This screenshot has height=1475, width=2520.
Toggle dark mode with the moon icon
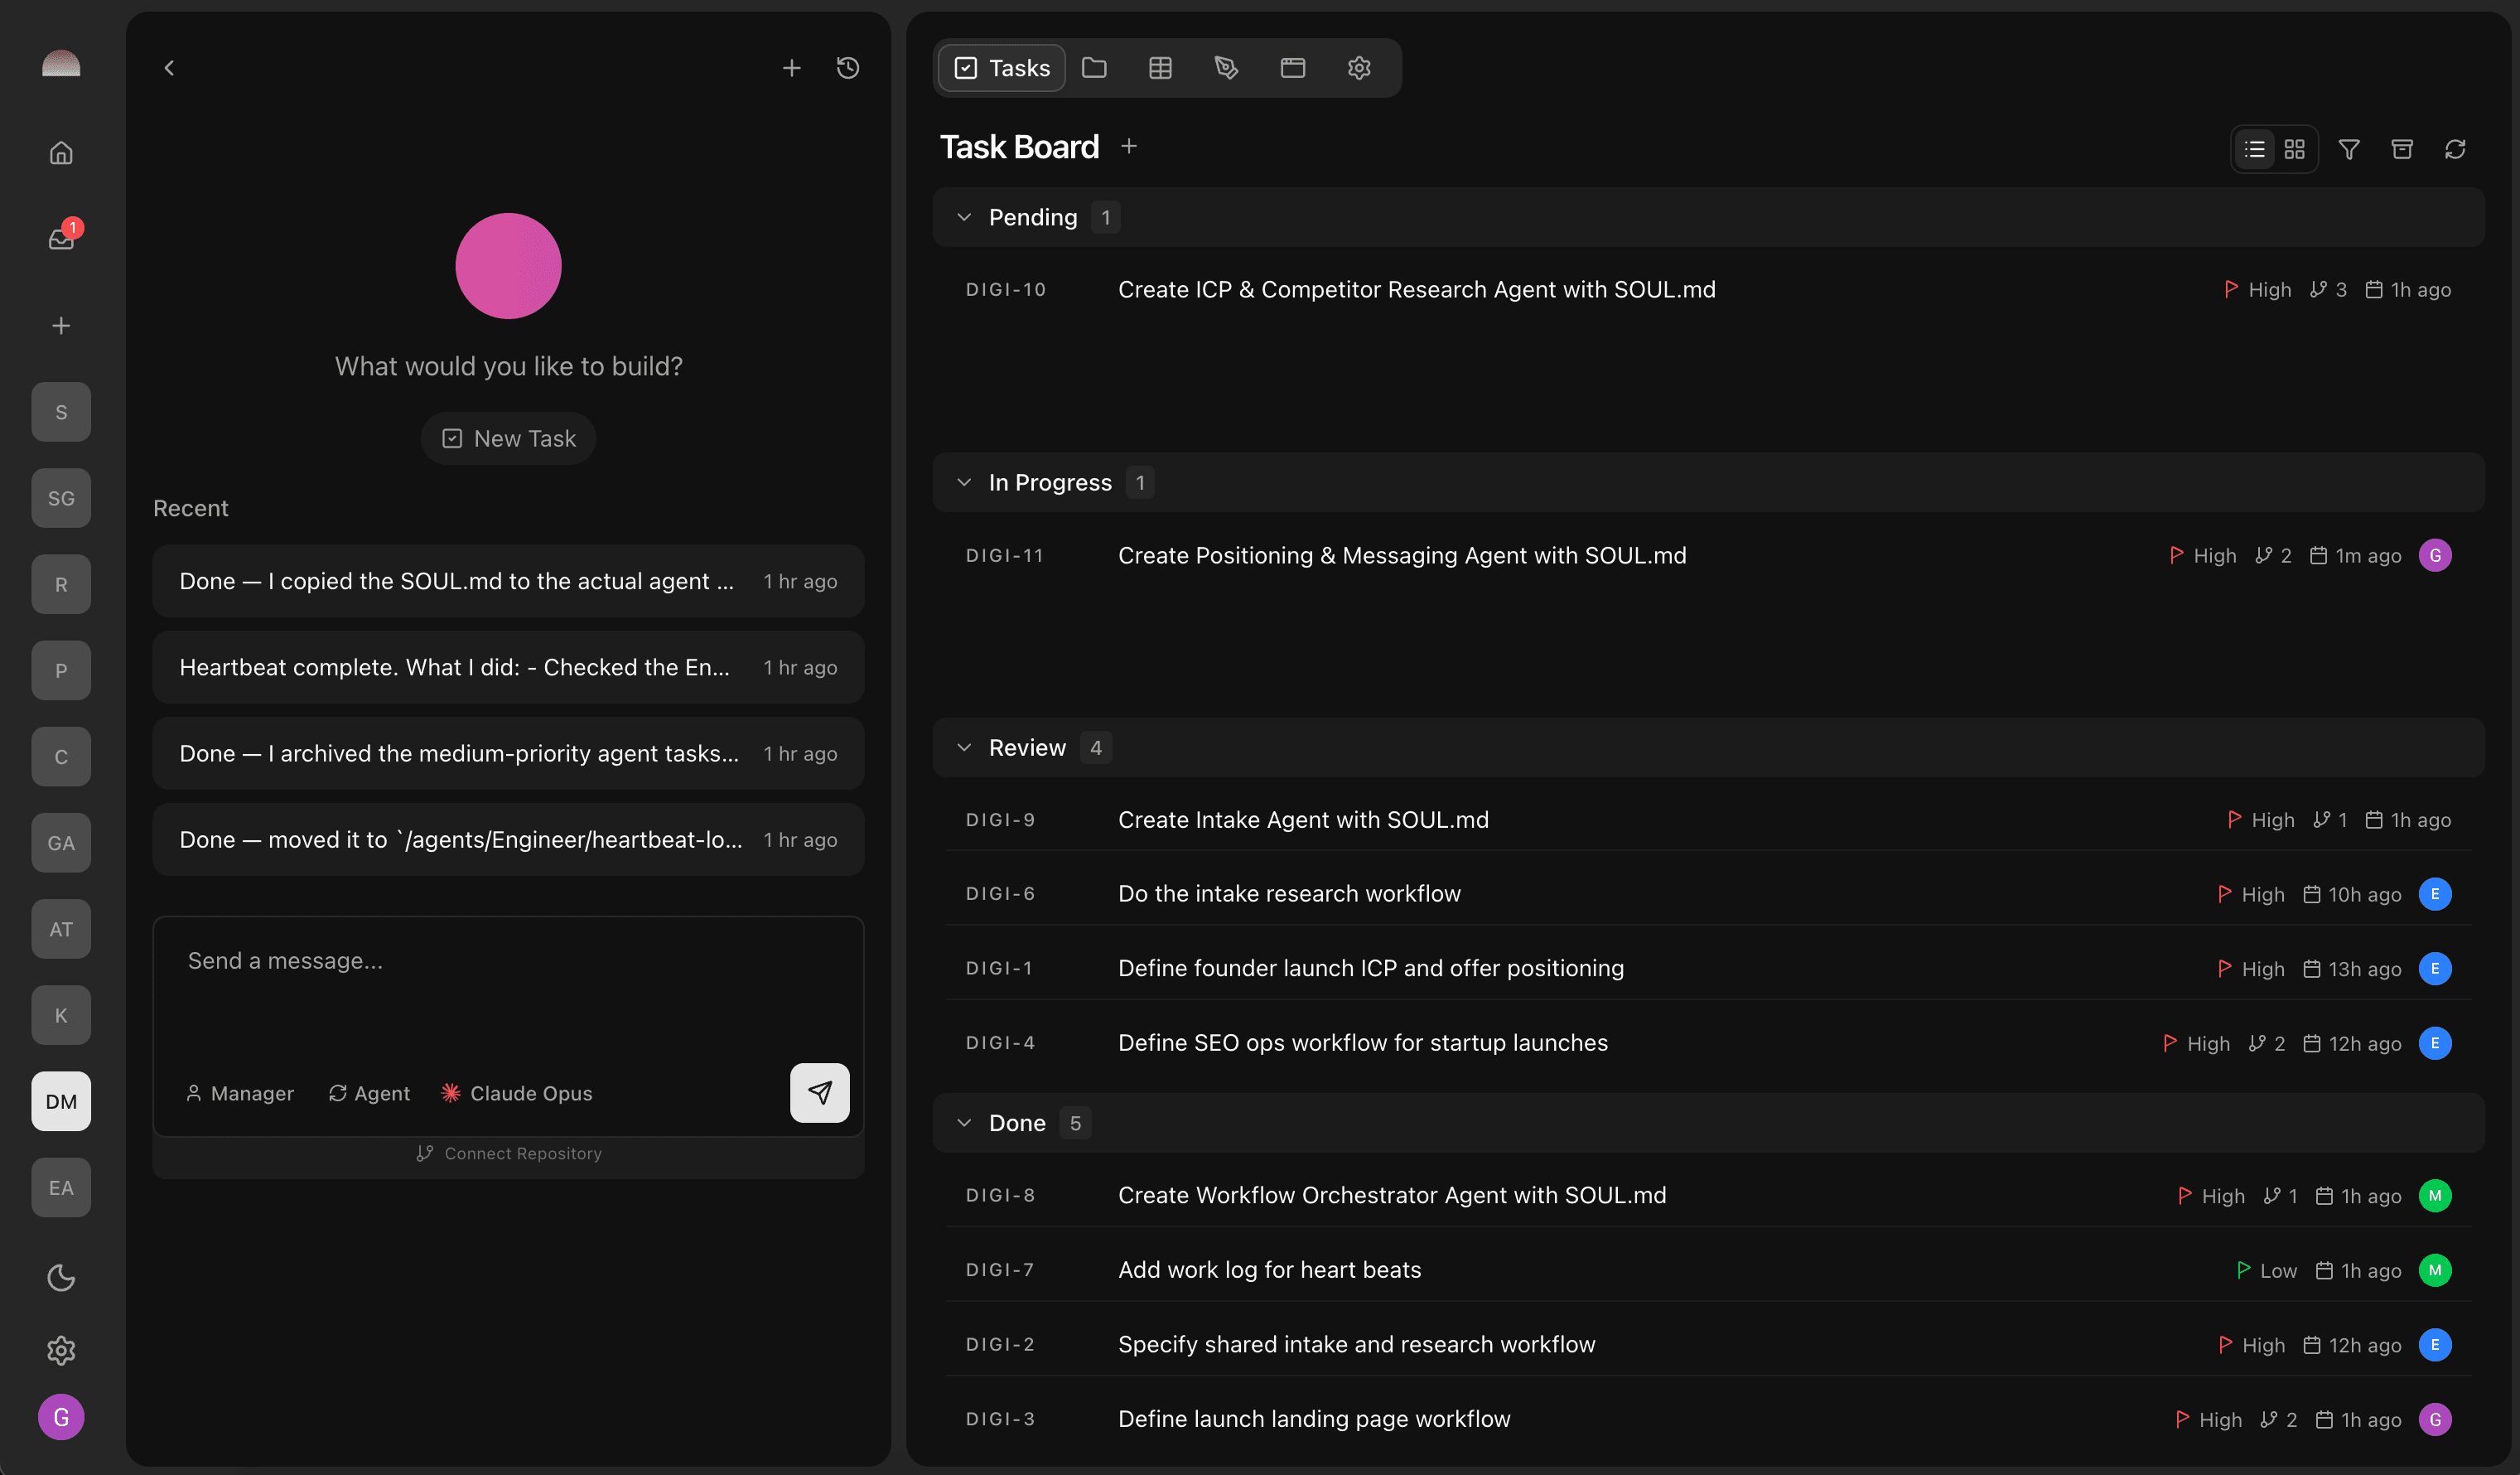[61, 1277]
